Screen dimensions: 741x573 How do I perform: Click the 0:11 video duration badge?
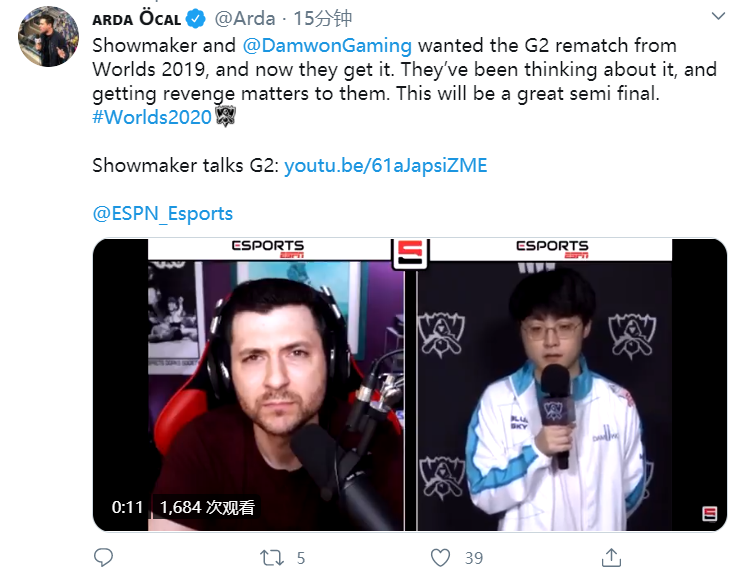point(127,507)
